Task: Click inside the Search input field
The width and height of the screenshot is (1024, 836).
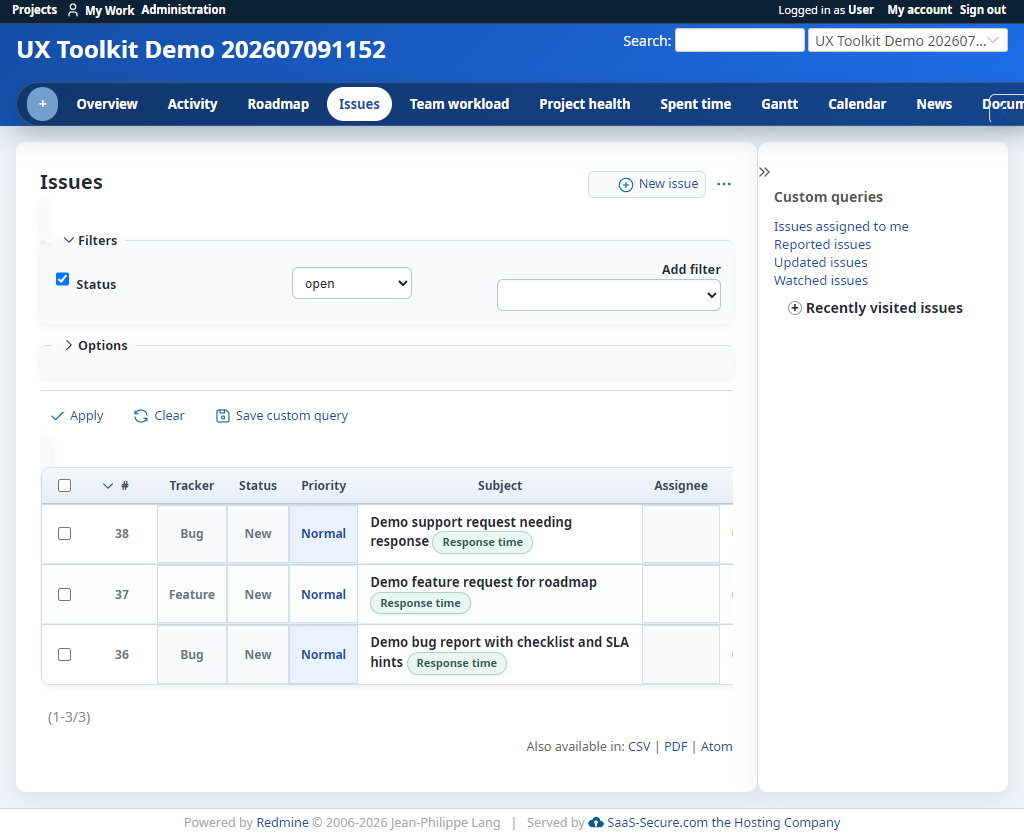Action: pyautogui.click(x=739, y=40)
